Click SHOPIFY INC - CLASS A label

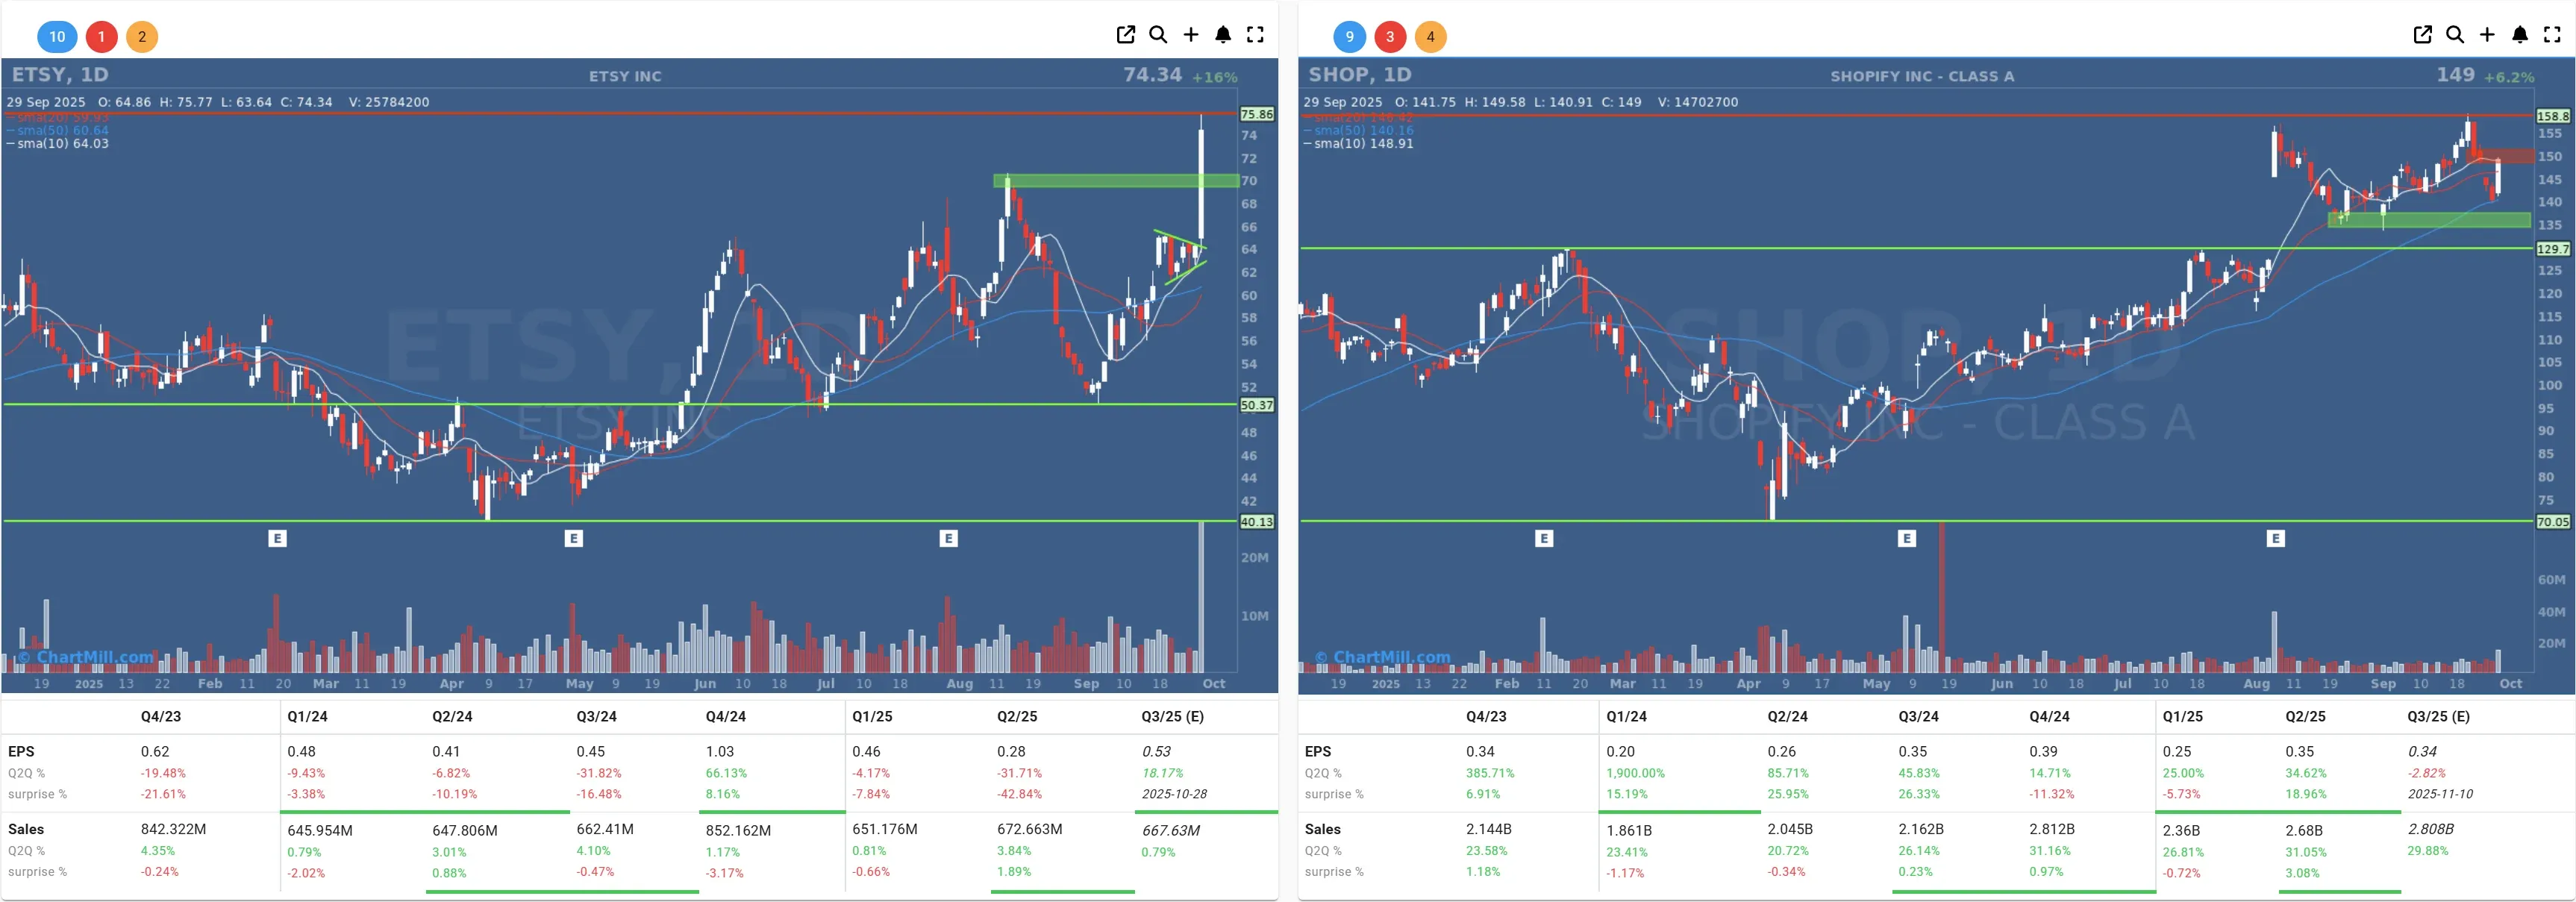1922,76
